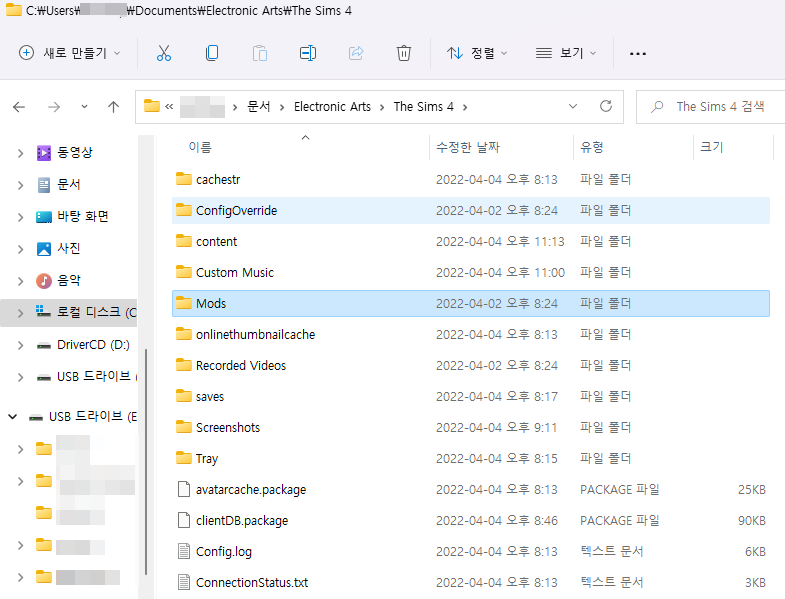Expand the 동영상 tree node
Screen dimensions: 785x599
[20, 153]
